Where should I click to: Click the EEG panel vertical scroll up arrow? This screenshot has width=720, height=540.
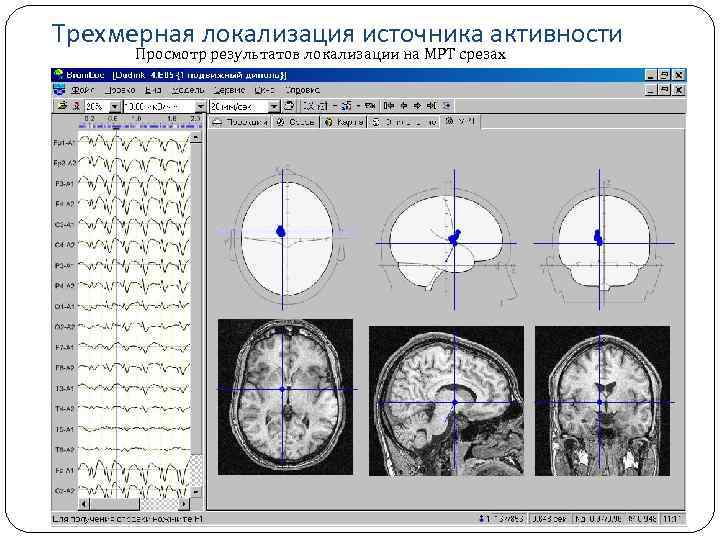pos(196,137)
